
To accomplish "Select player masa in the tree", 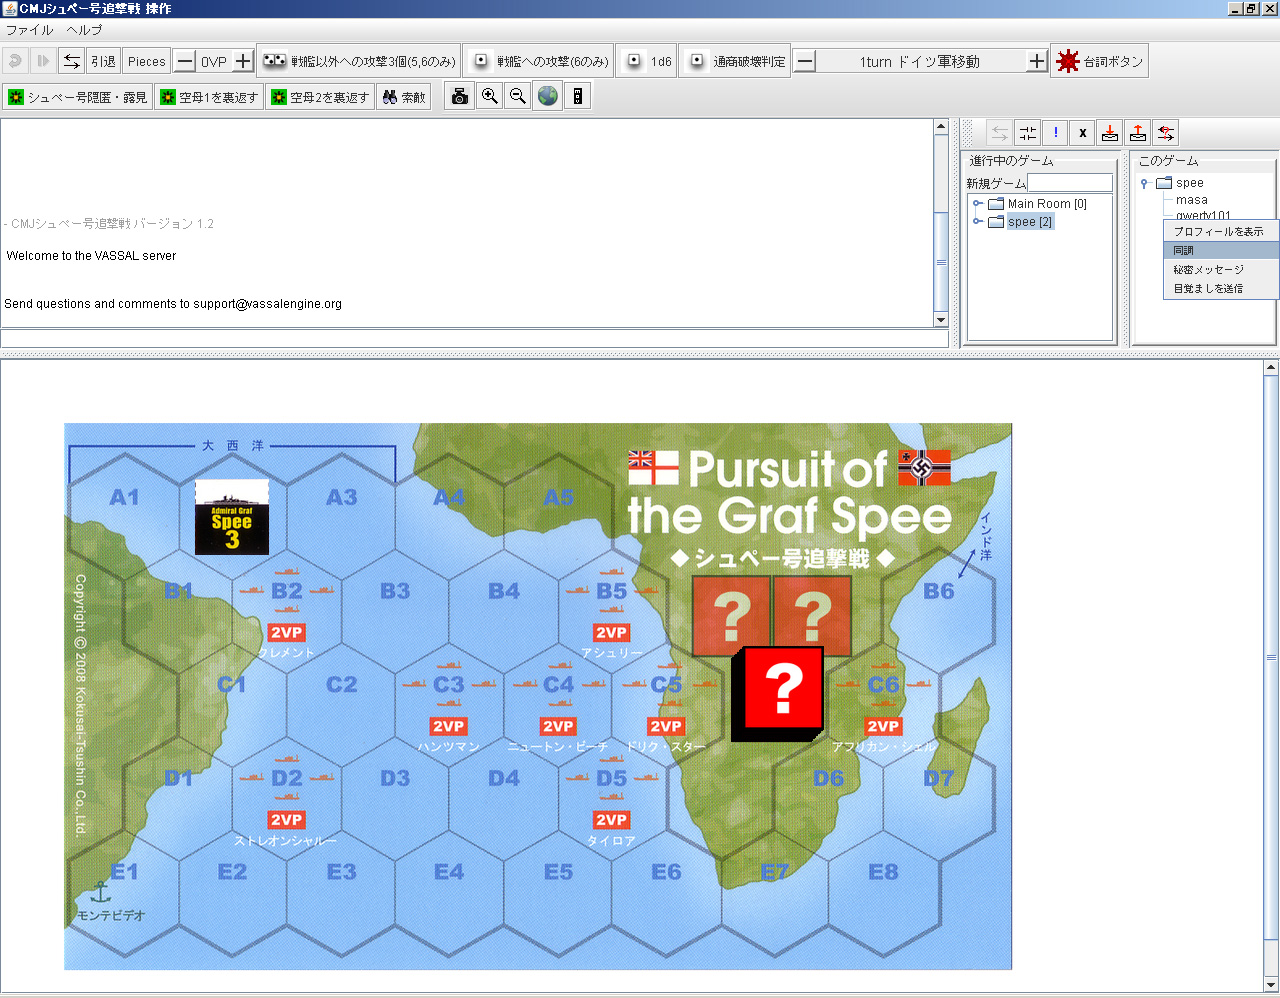I will [x=1192, y=200].
